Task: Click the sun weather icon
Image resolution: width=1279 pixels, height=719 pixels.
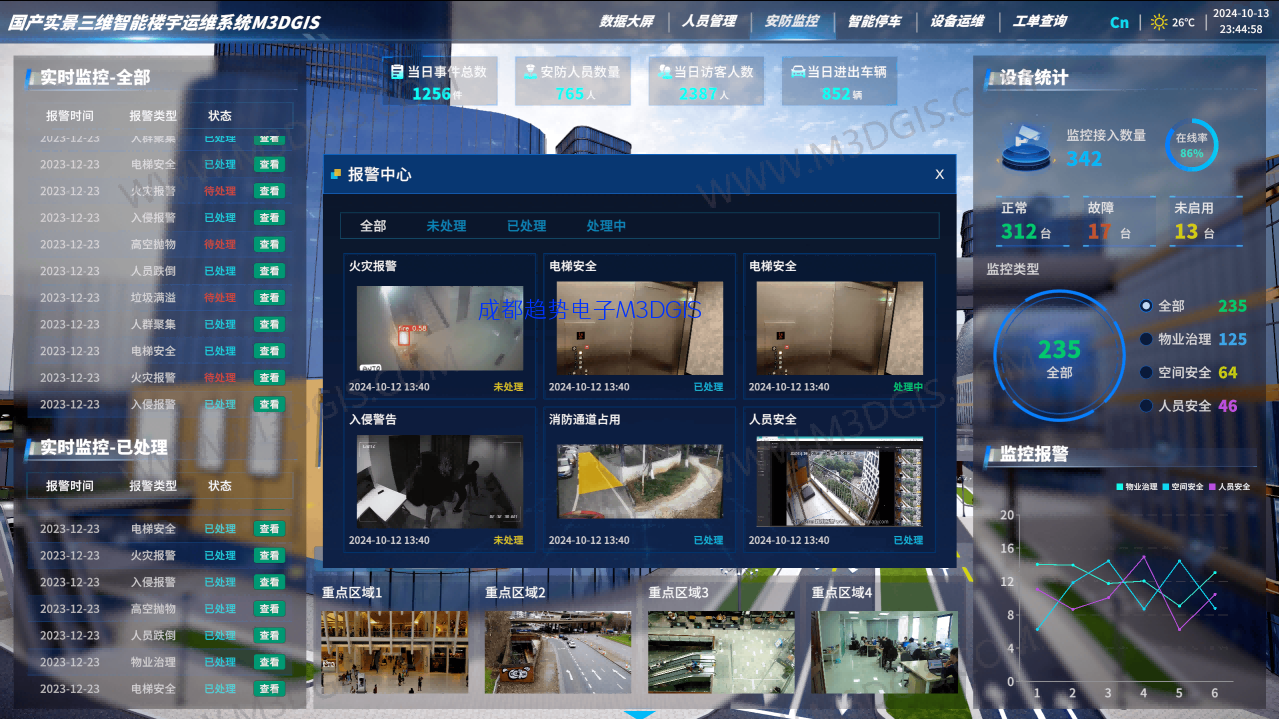Action: click(x=1159, y=22)
